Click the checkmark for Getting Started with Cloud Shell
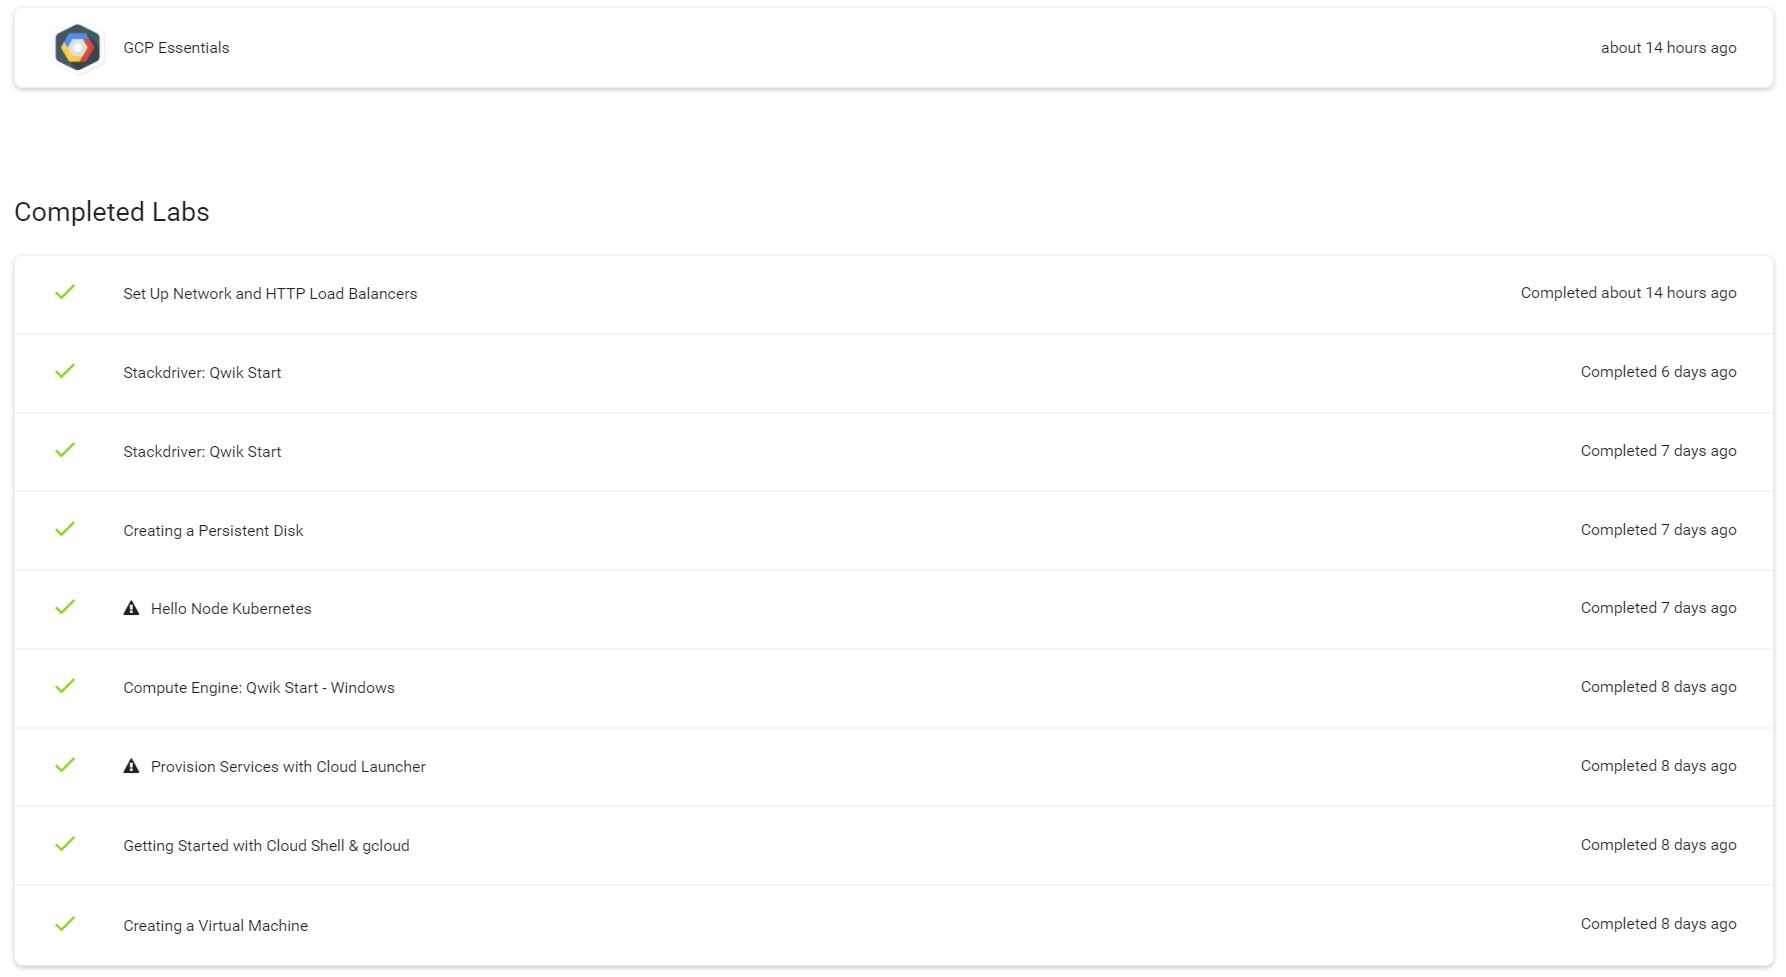This screenshot has height=977, width=1786. click(65, 844)
